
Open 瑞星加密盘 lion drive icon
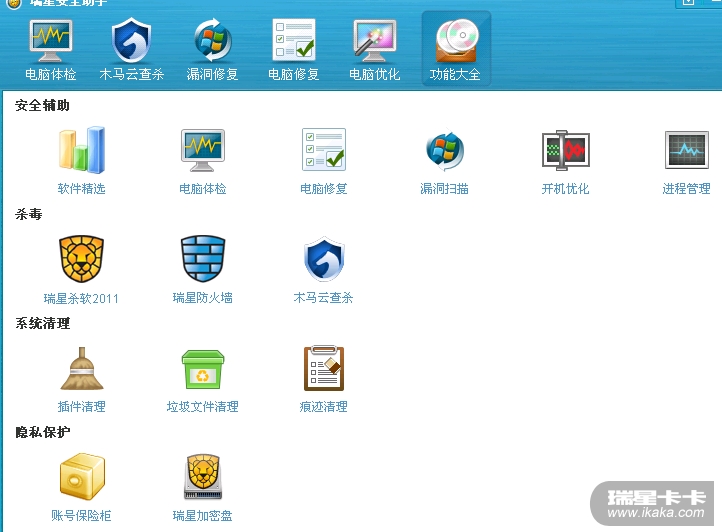click(203, 477)
